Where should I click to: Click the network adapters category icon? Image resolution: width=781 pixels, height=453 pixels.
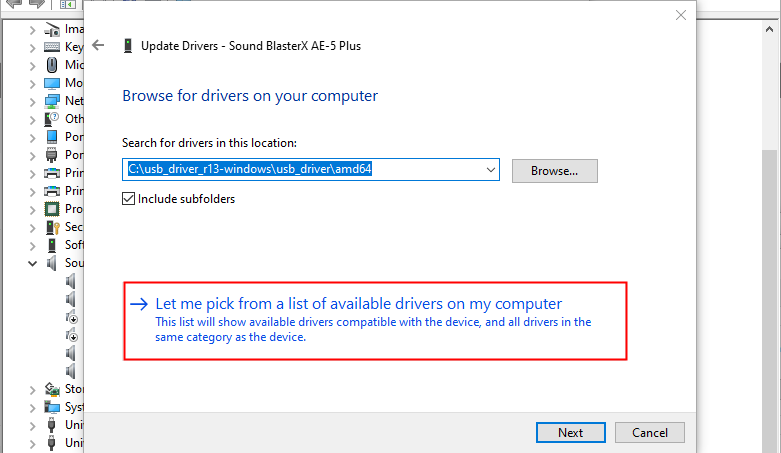[x=53, y=101]
